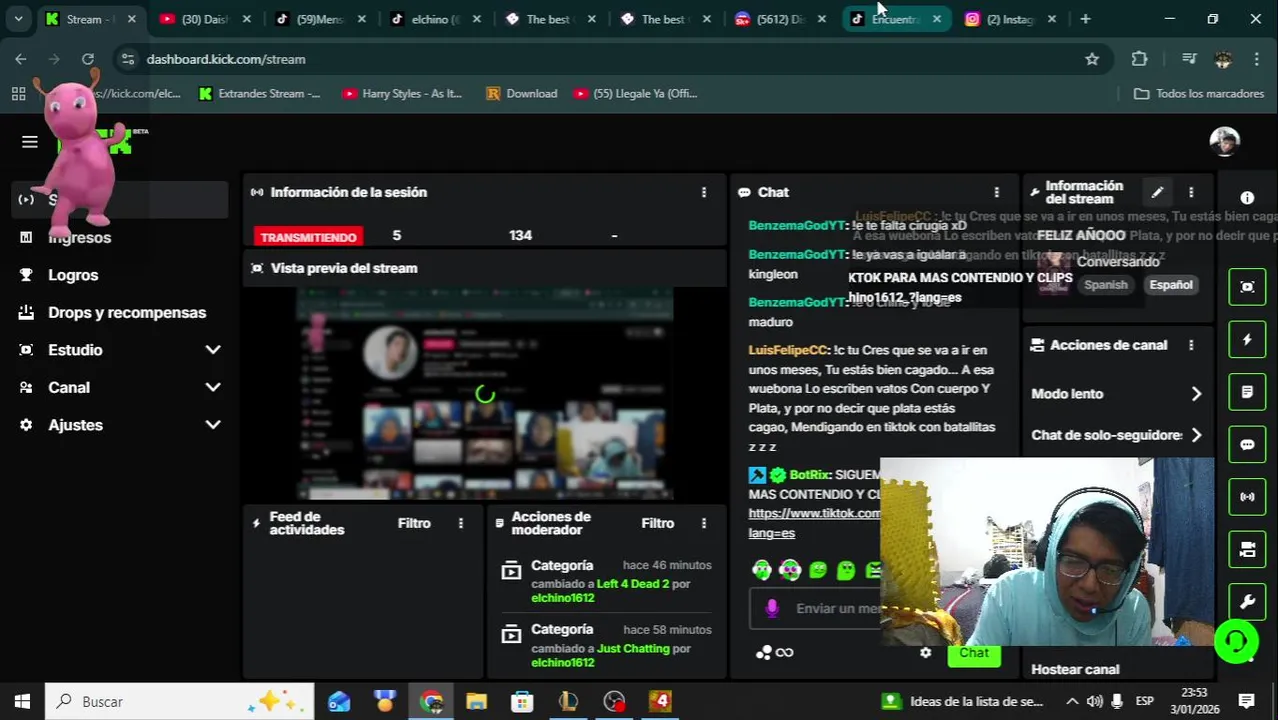Click the info circle icon in right sidebar
Screen dimensions: 1278x720
coord(1247,198)
